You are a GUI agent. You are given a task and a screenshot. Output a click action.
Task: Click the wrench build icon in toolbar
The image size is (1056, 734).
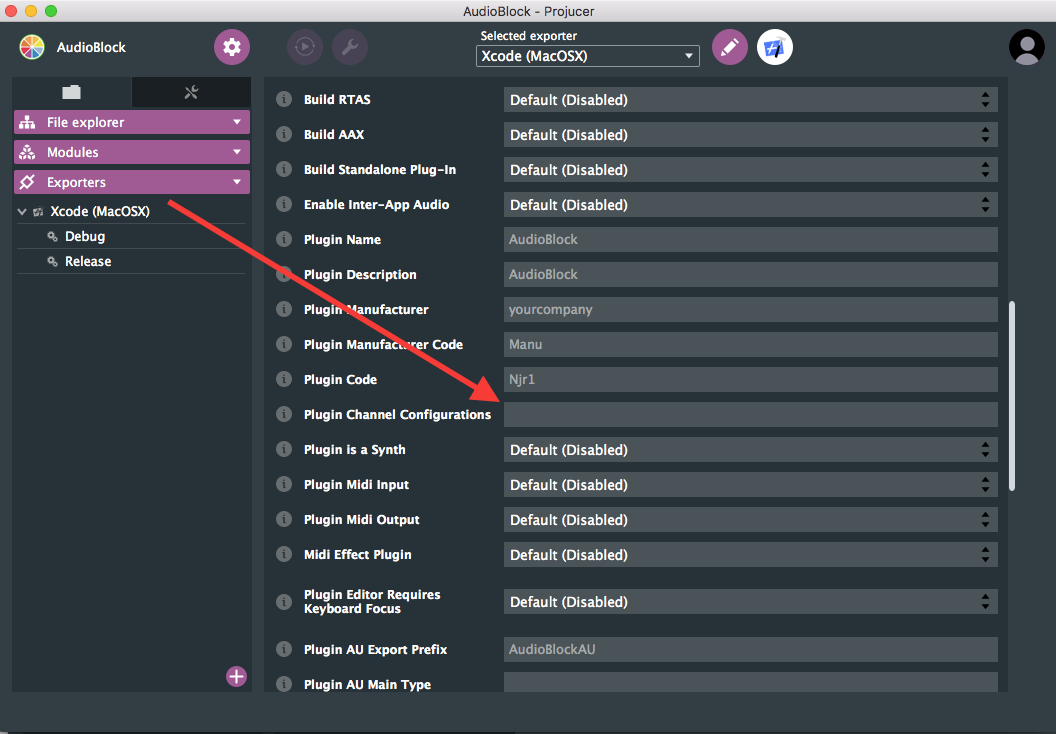pyautogui.click(x=350, y=47)
